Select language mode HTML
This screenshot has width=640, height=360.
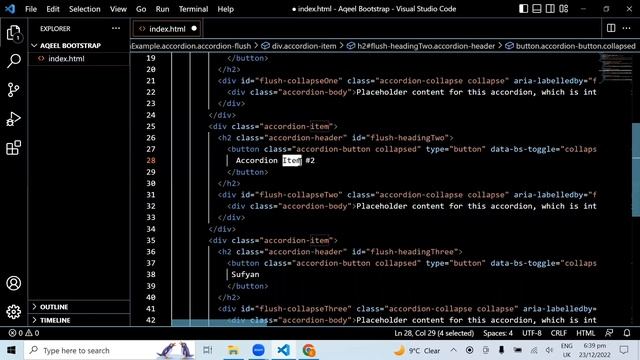click(585, 333)
